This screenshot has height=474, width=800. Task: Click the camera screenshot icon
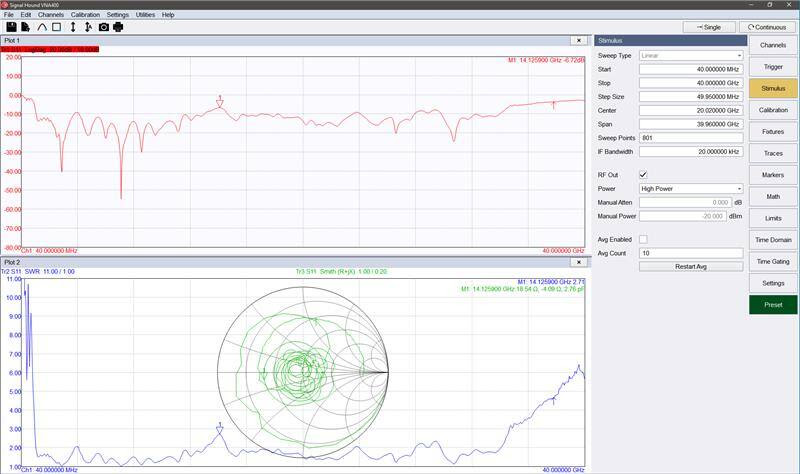click(104, 27)
